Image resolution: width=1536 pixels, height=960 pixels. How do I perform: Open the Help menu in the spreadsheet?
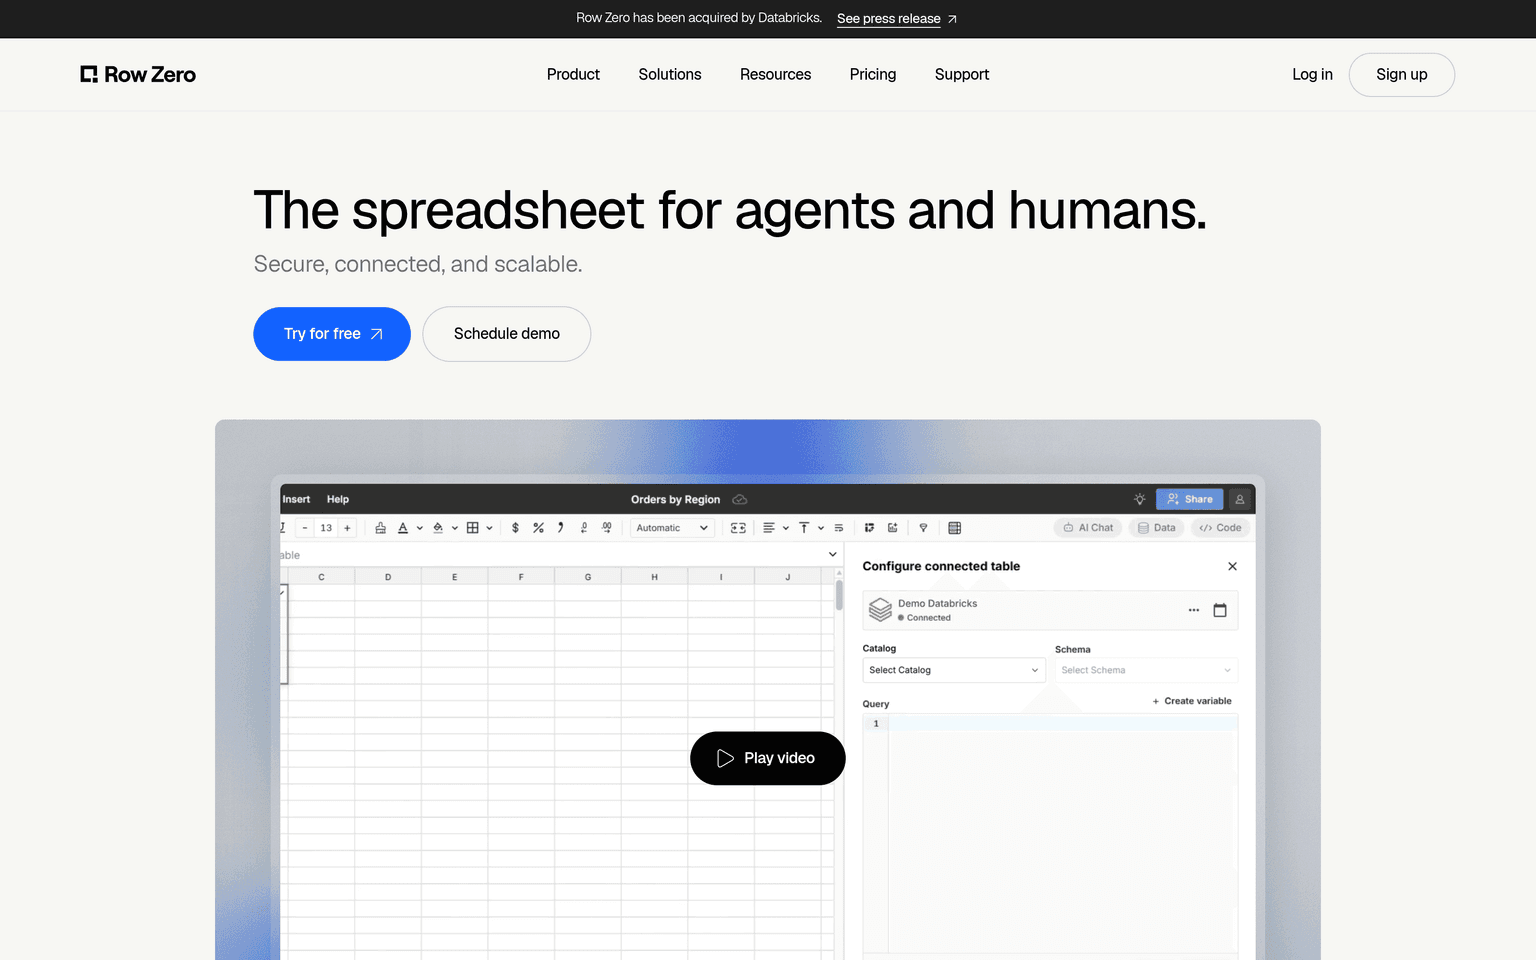tap(338, 499)
